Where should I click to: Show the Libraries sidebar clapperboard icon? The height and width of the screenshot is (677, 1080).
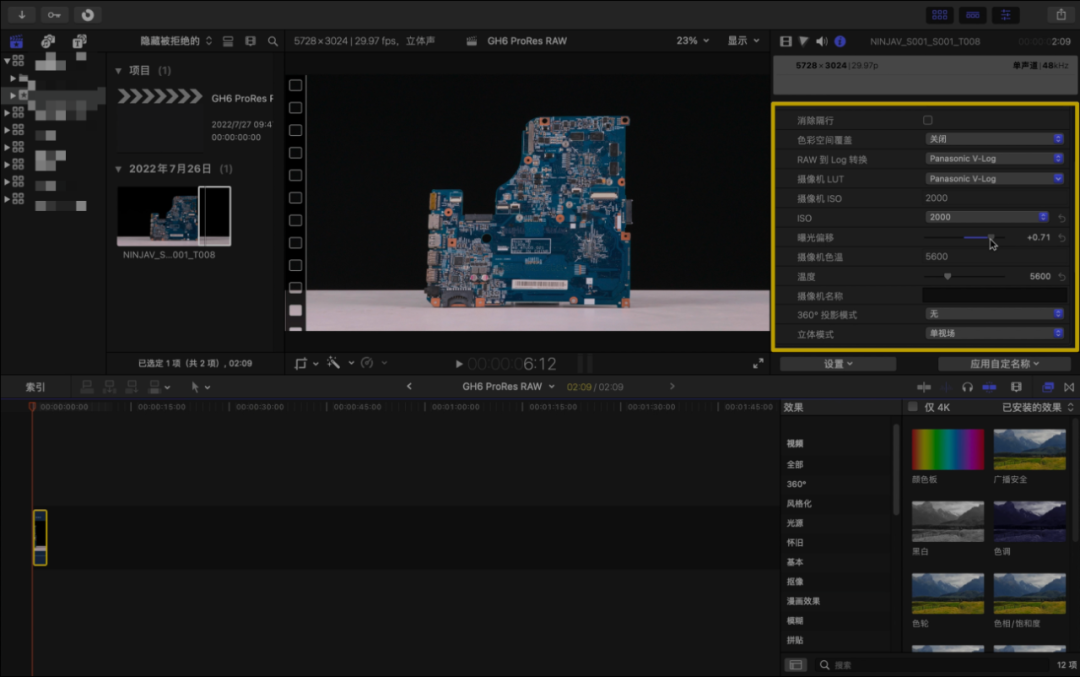tap(17, 41)
